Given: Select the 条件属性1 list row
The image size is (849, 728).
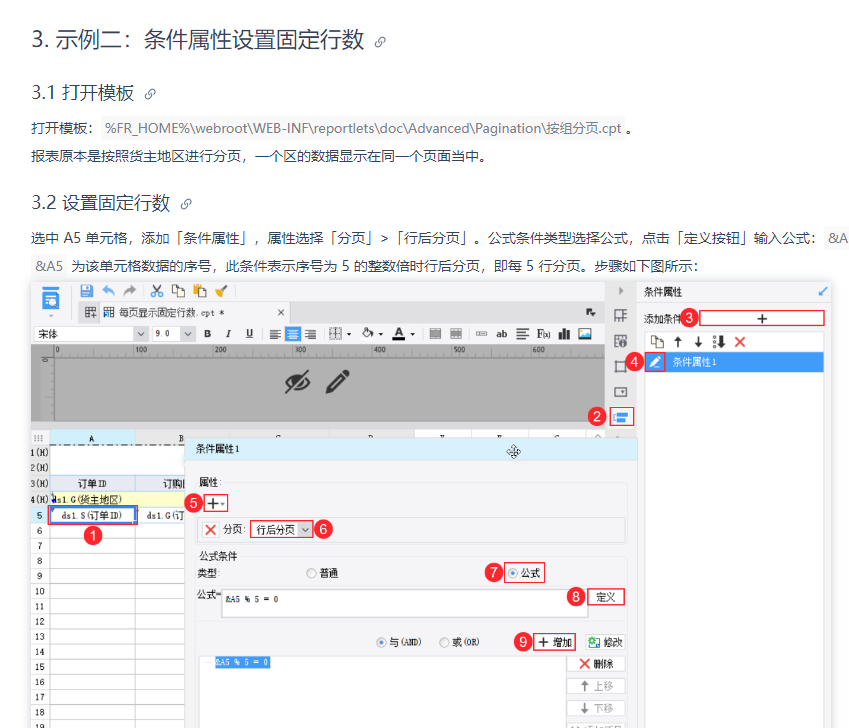Looking at the screenshot, I should click(x=734, y=362).
